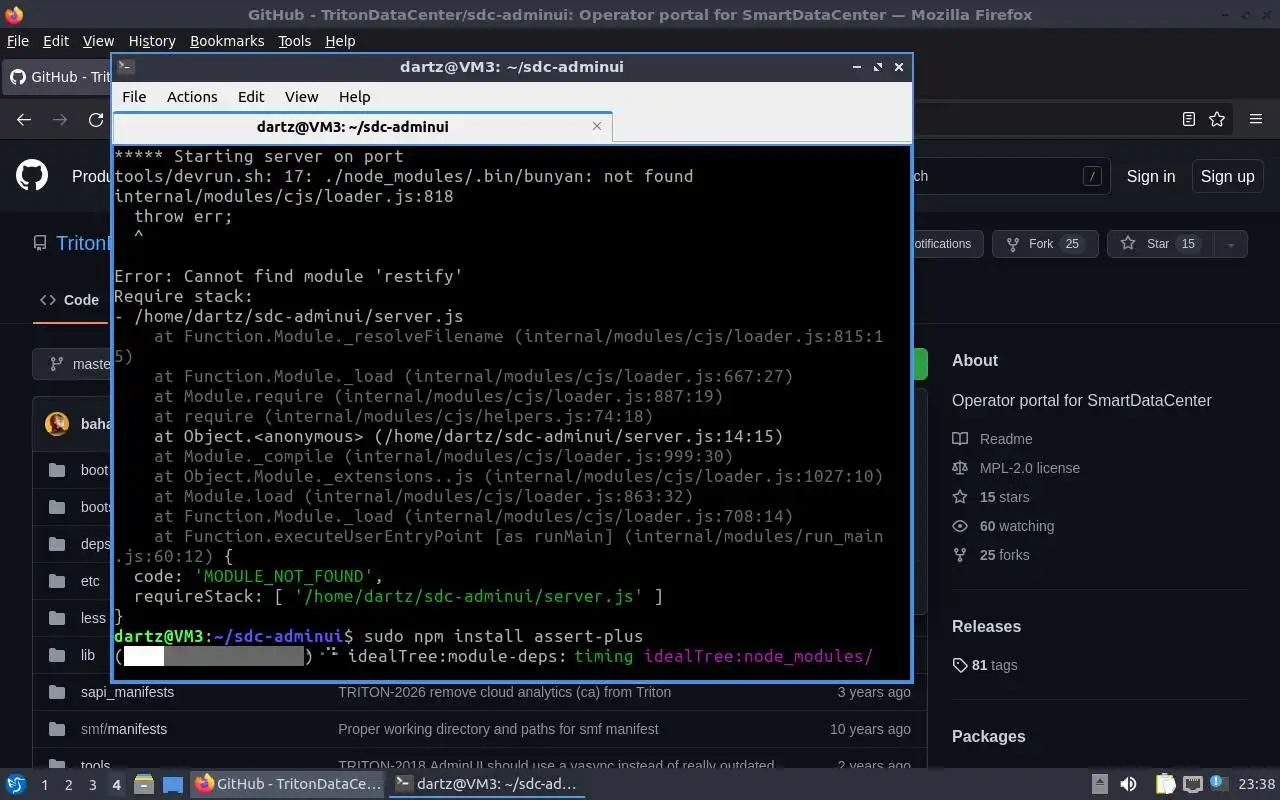The image size is (1280, 800).
Task: Open the terminal Actions menu
Action: tap(192, 97)
